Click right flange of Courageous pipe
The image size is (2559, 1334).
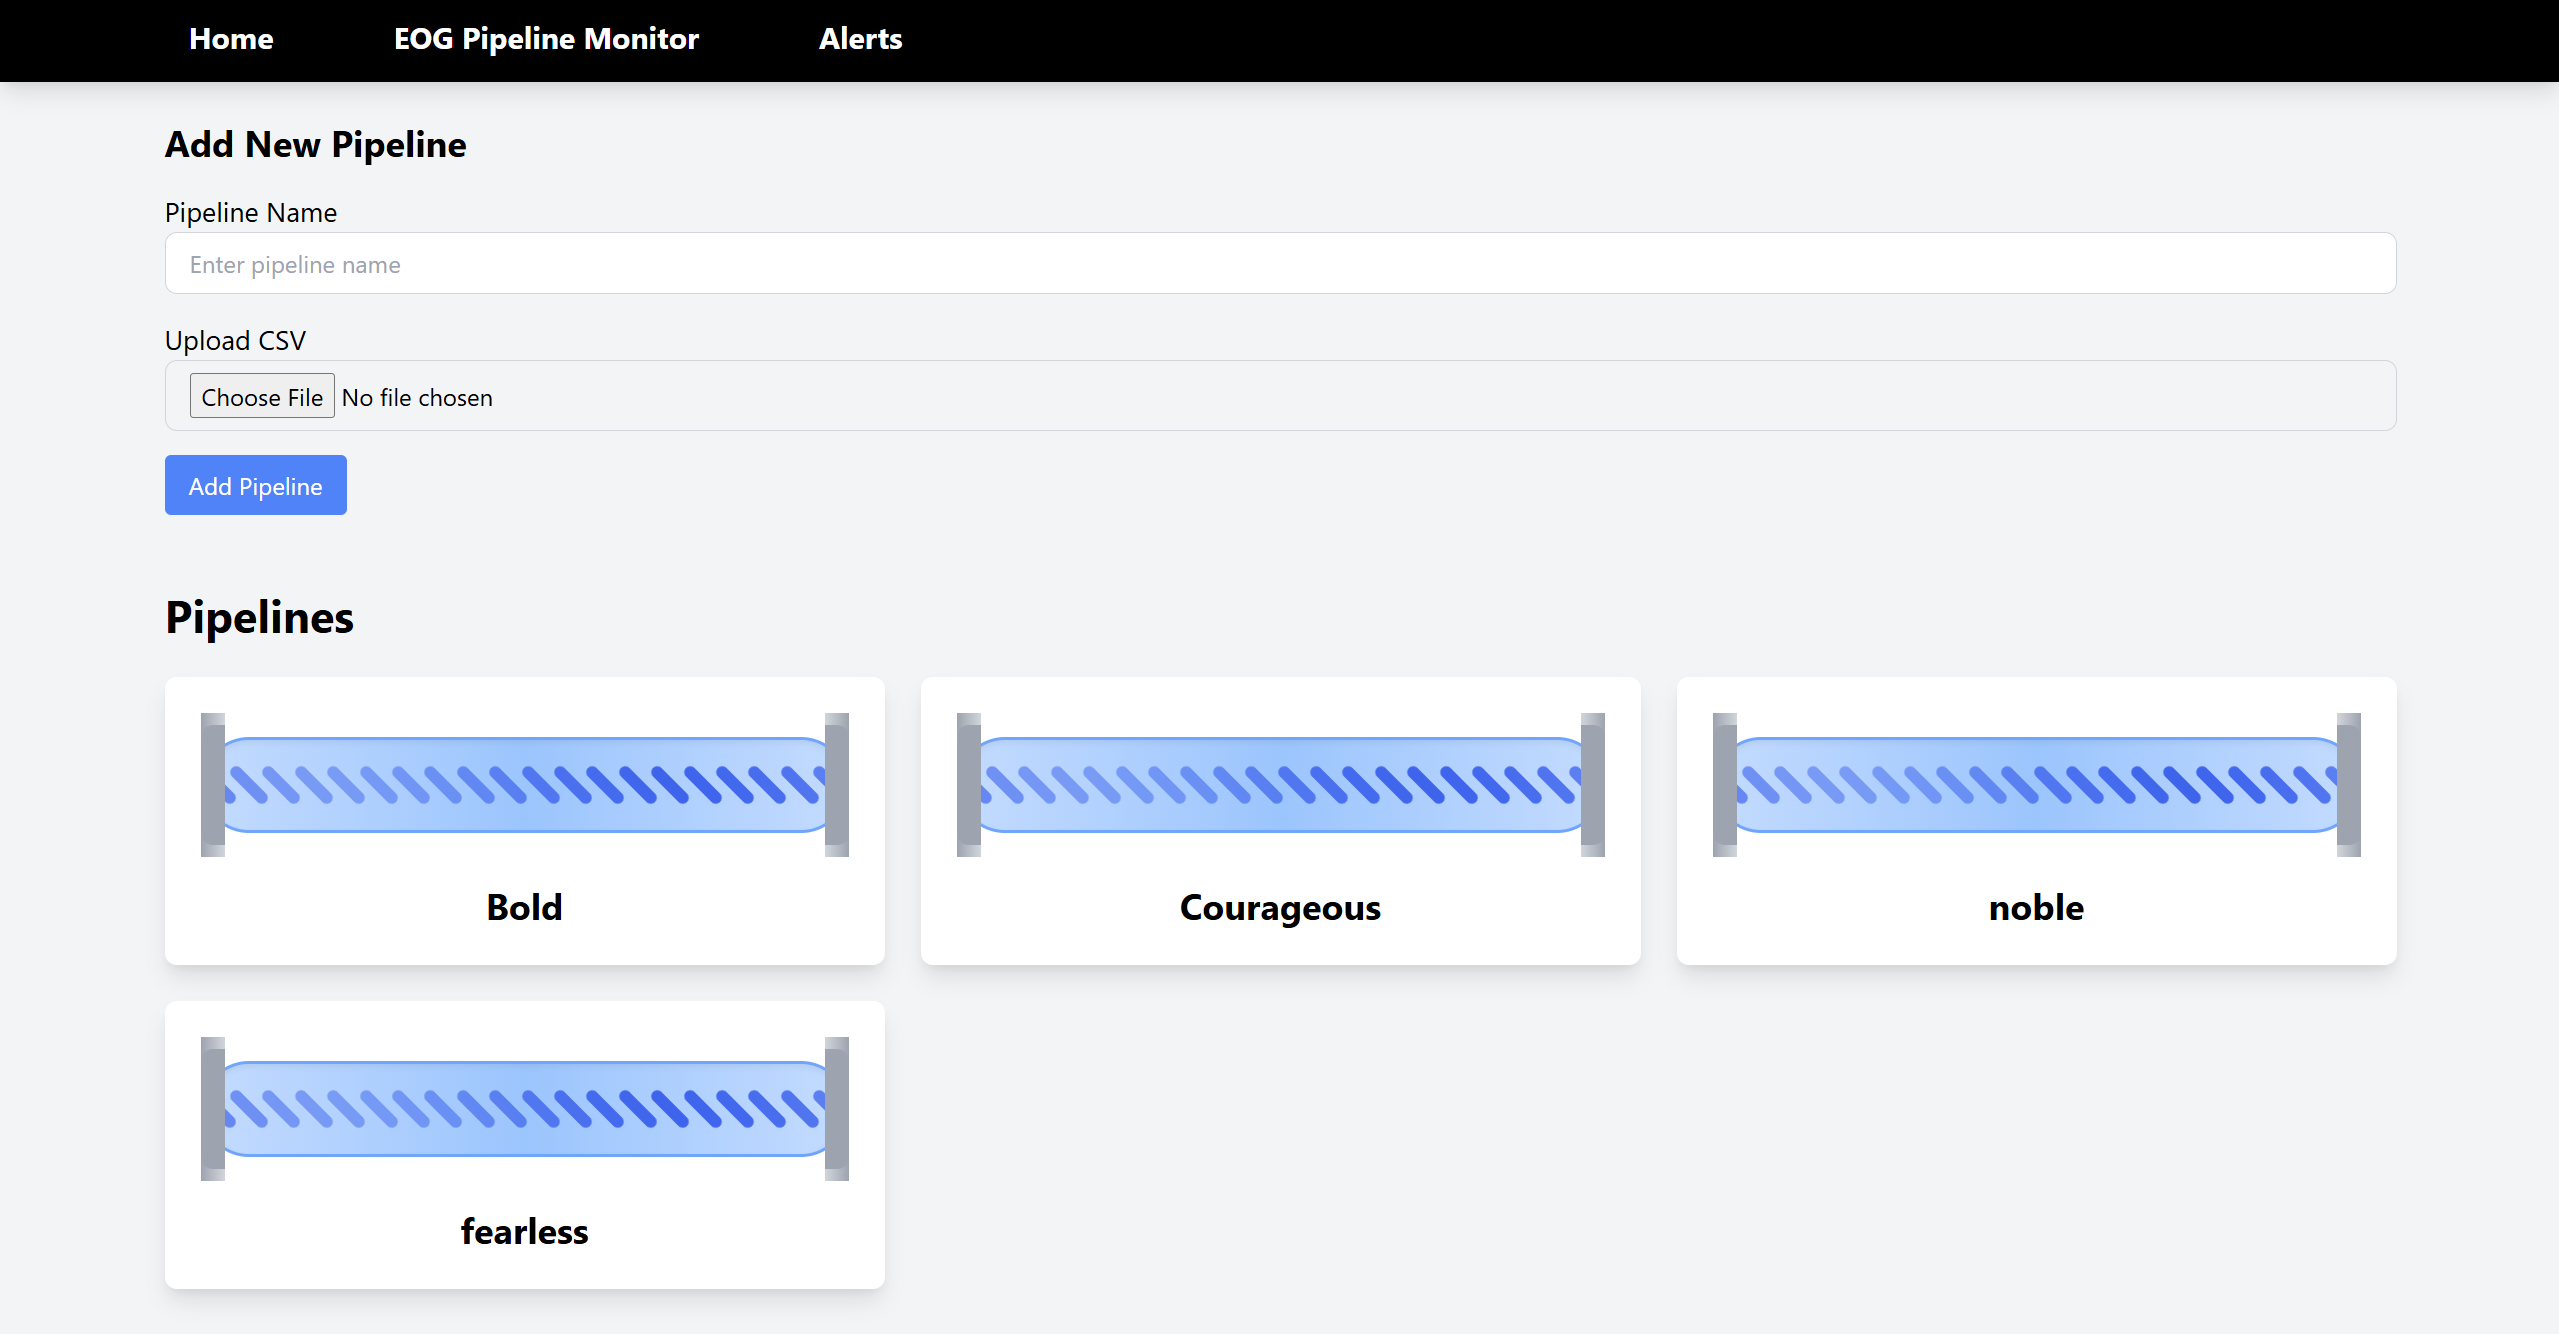(x=1592, y=785)
